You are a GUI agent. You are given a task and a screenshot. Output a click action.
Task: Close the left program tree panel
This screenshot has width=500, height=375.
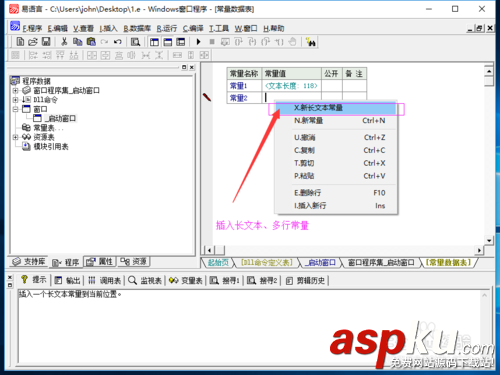coord(192,67)
